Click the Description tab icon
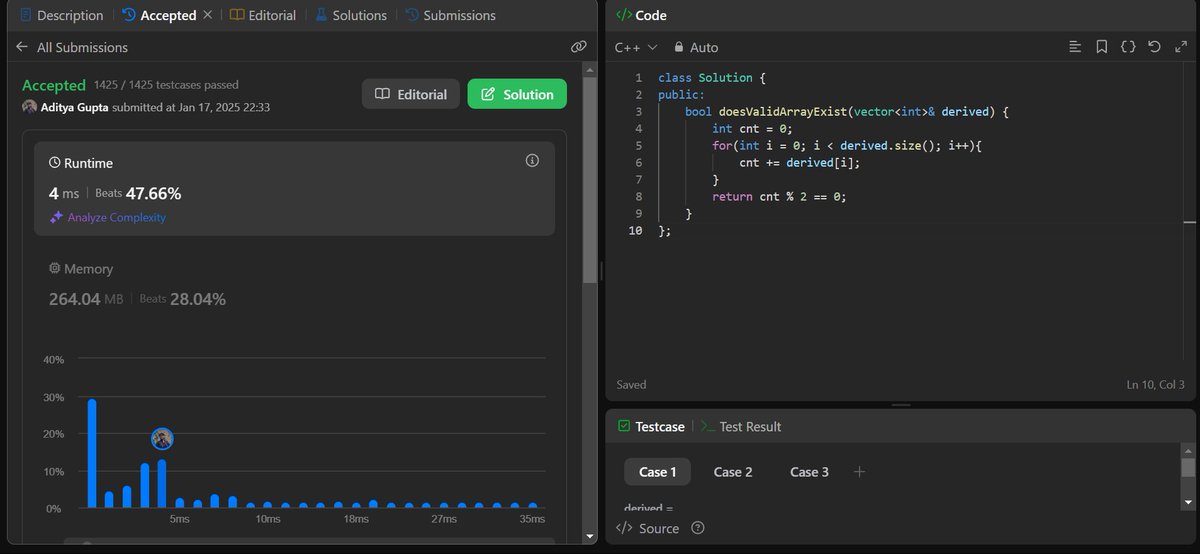Image resolution: width=1200 pixels, height=554 pixels. pos(26,15)
